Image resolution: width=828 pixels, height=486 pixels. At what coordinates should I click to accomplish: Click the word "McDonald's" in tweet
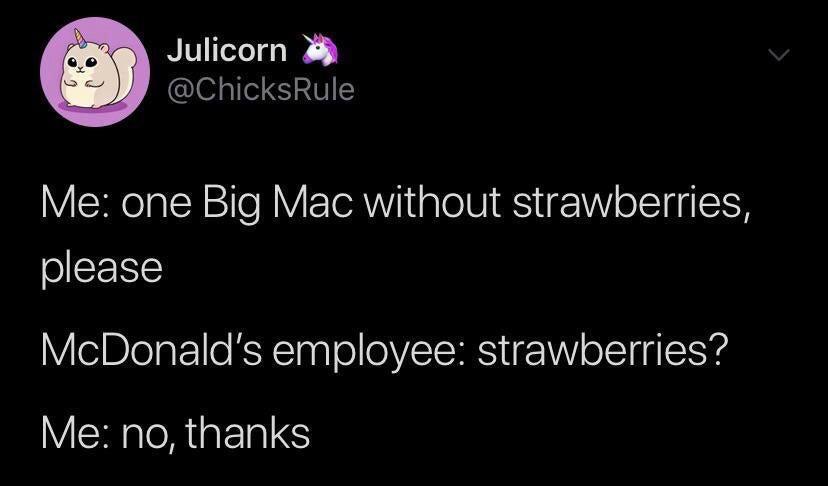click(x=151, y=350)
